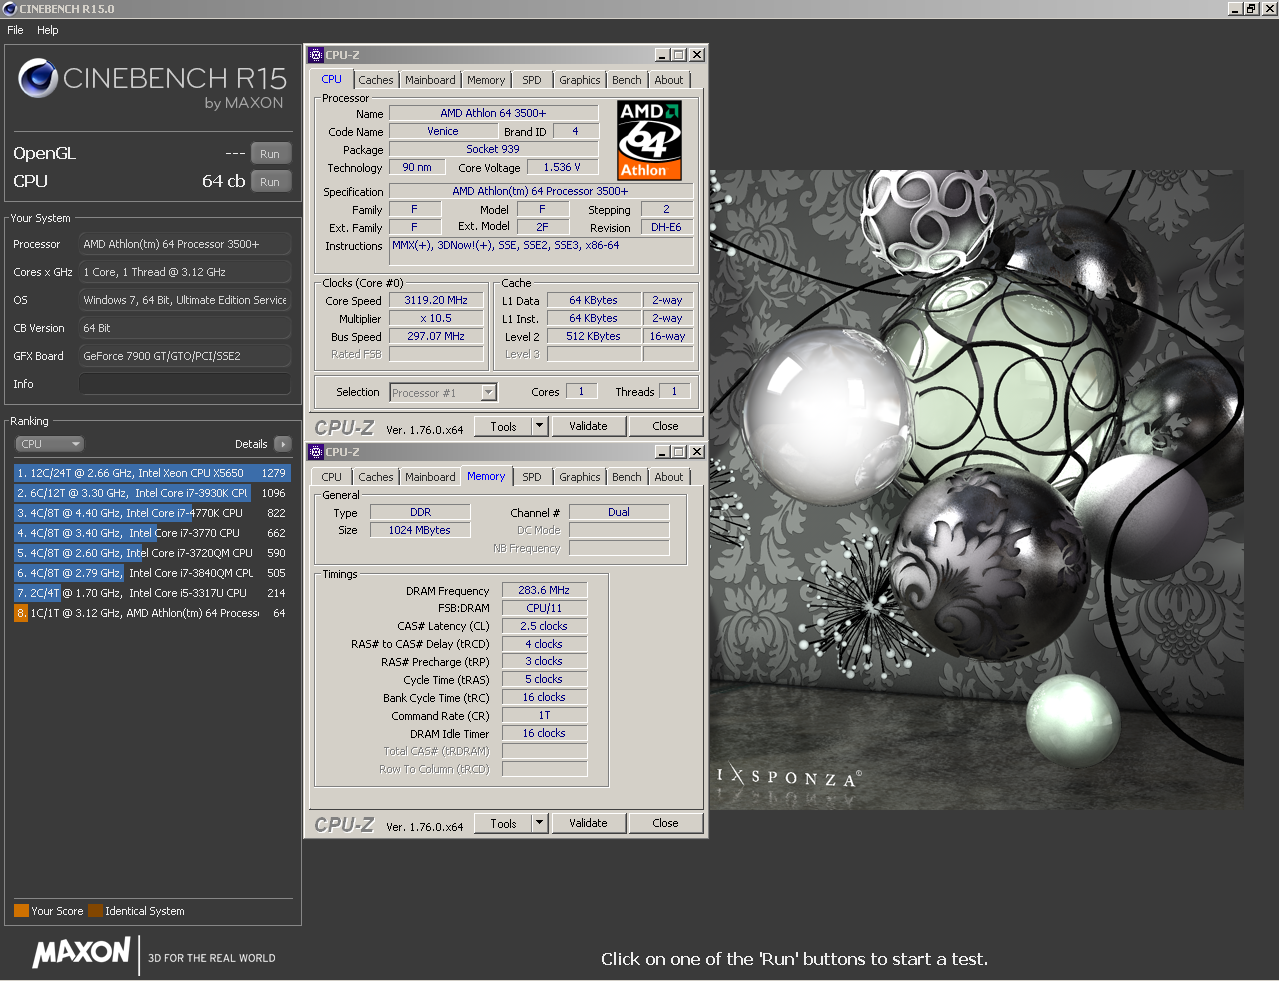
Task: Switch to Mainboard tab in lower CPU-Z
Action: click(x=430, y=477)
